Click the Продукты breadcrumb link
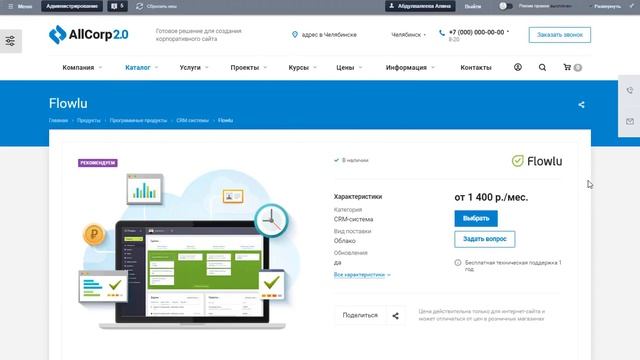The image size is (640, 360). [x=89, y=120]
